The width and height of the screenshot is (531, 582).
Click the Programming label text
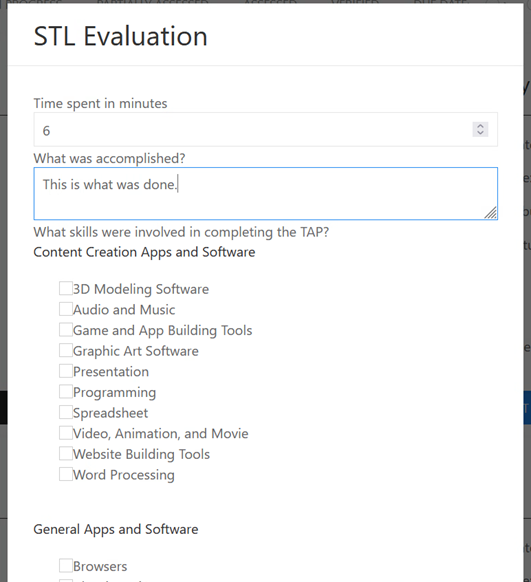(x=114, y=392)
